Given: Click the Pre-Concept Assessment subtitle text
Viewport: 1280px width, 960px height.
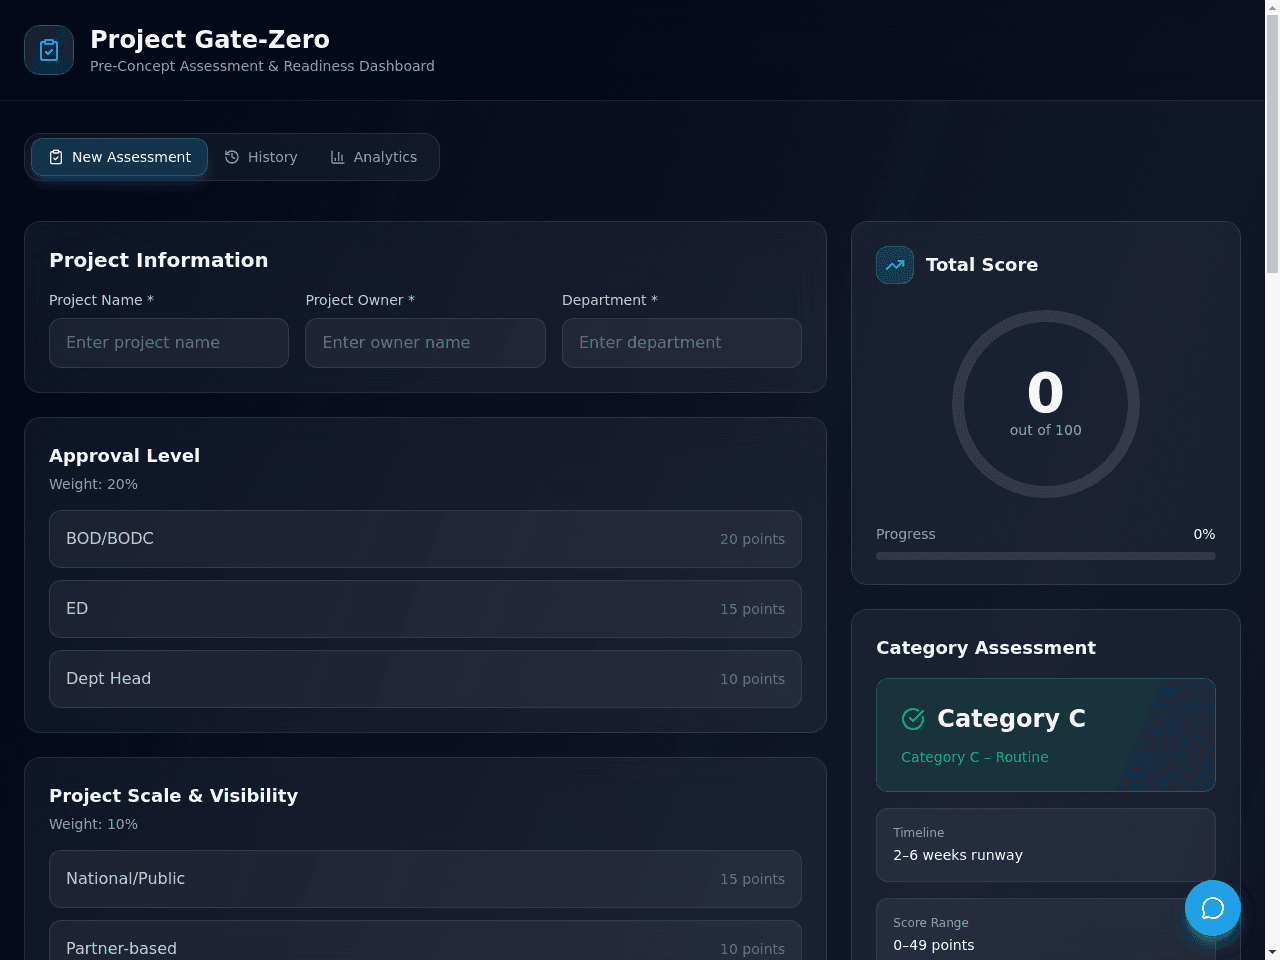Looking at the screenshot, I should (x=262, y=66).
